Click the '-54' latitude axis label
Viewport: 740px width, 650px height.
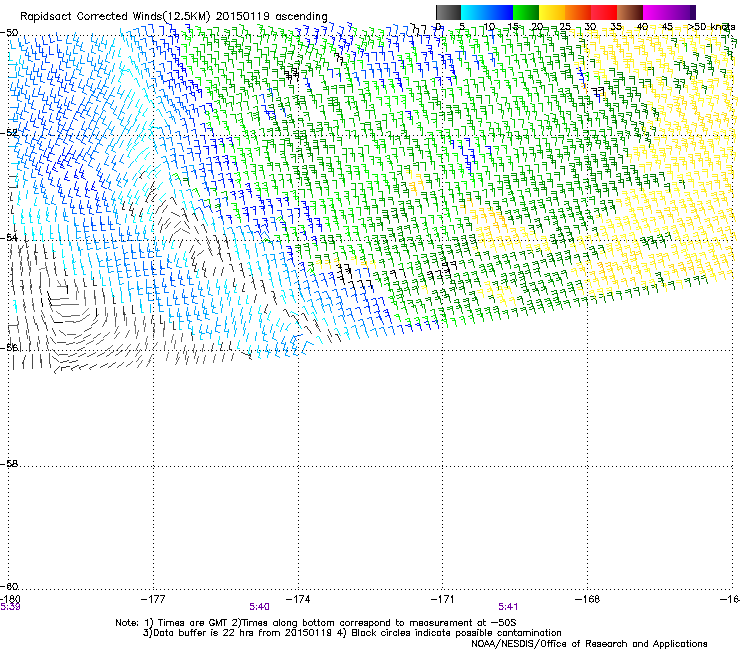9,238
